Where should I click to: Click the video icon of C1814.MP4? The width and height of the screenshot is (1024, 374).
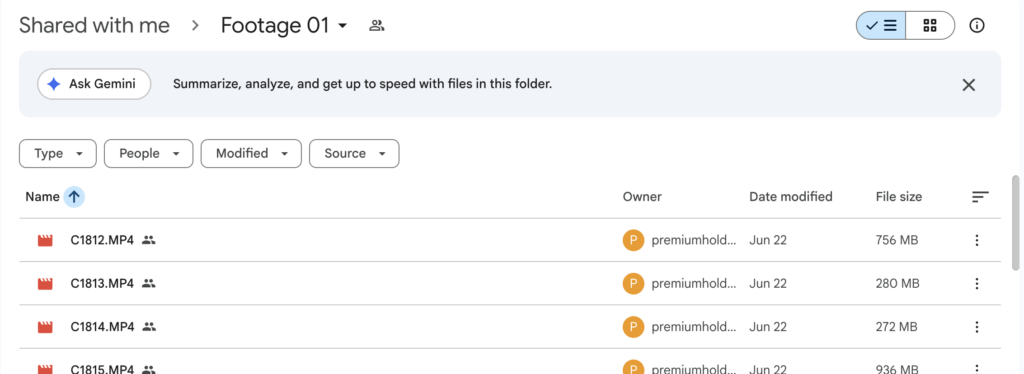click(x=45, y=327)
